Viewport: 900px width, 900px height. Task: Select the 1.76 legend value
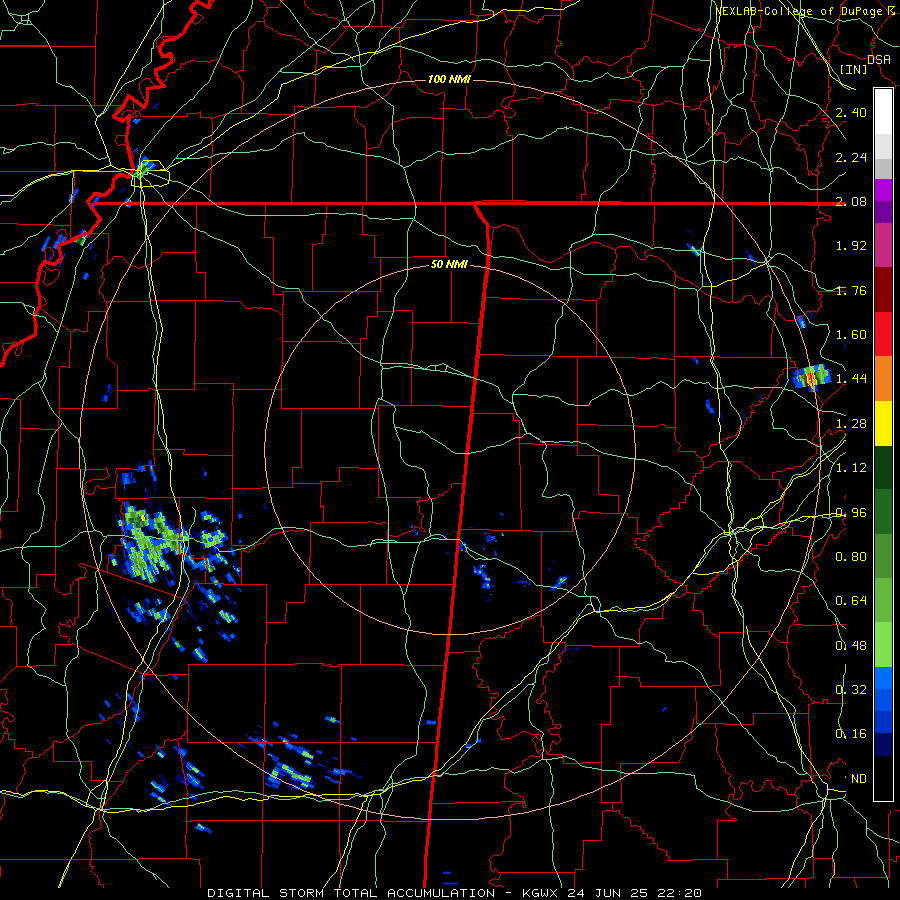[851, 290]
